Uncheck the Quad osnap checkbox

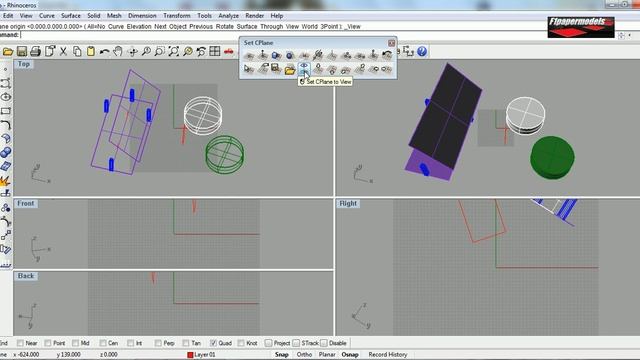click(x=213, y=343)
